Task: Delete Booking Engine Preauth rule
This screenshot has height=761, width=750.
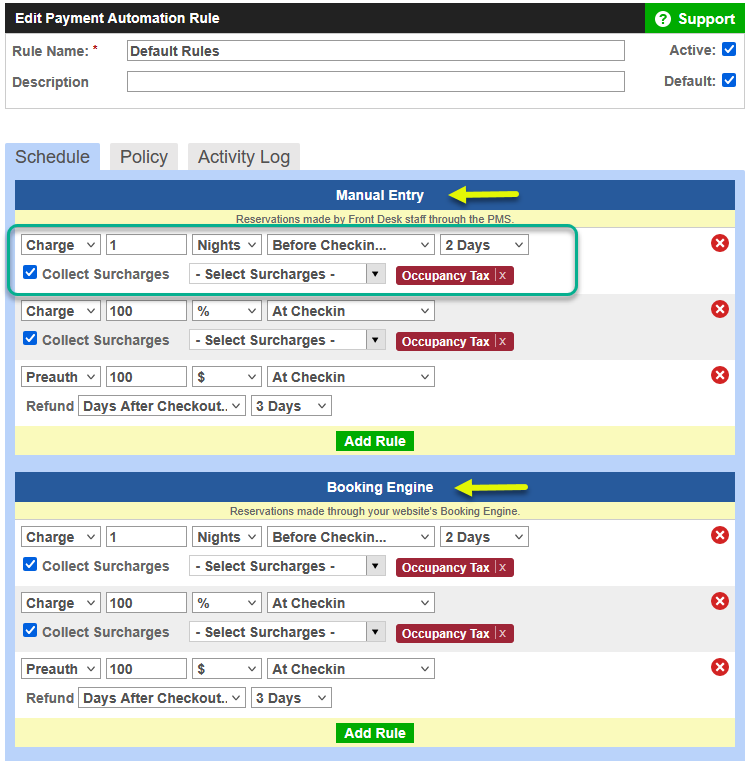Action: (719, 667)
